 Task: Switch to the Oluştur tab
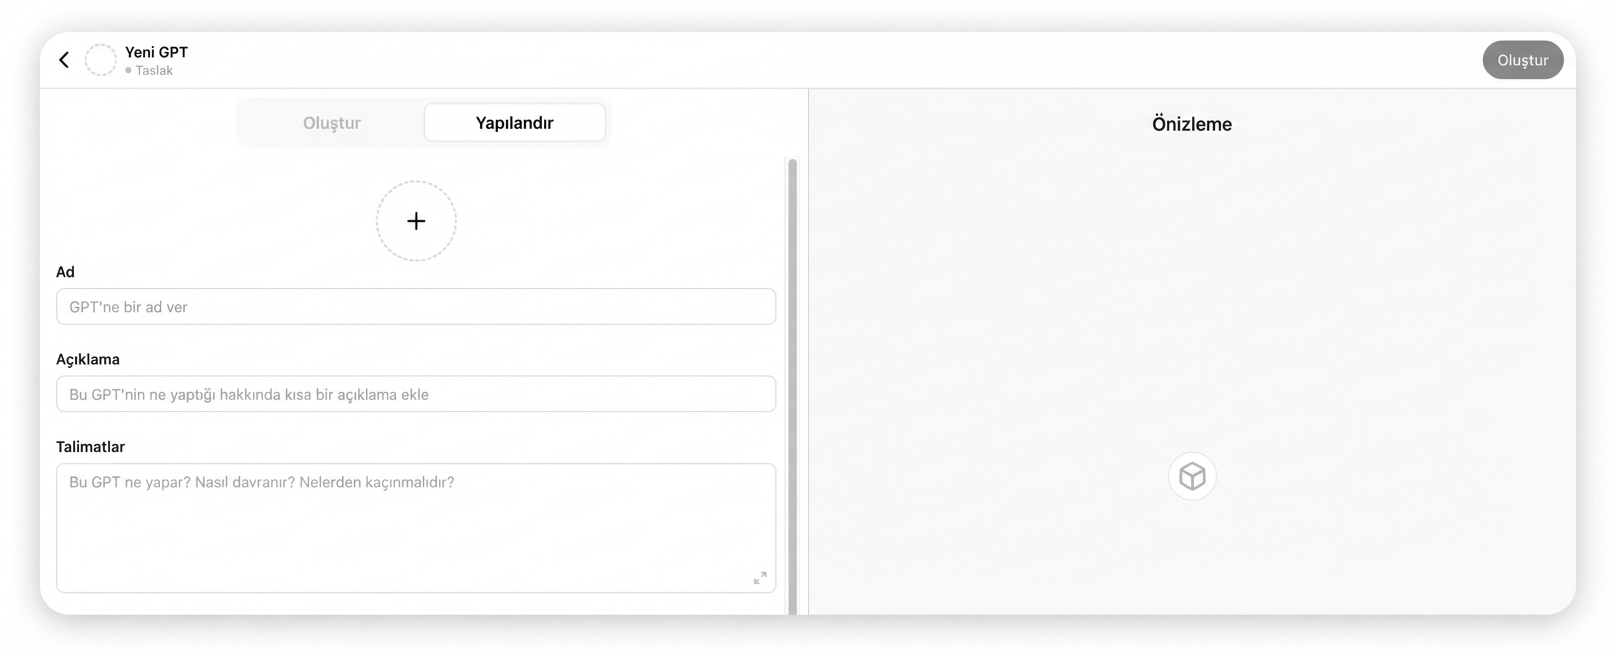pos(332,123)
